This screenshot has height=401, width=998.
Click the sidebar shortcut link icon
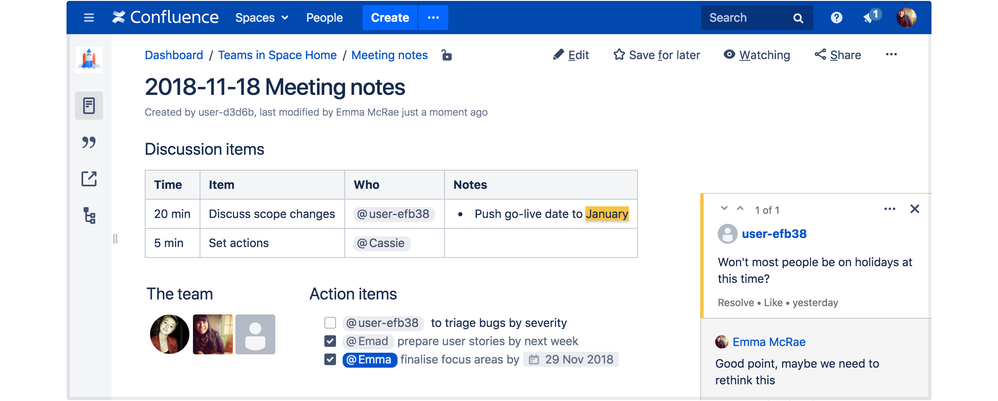[x=89, y=179]
